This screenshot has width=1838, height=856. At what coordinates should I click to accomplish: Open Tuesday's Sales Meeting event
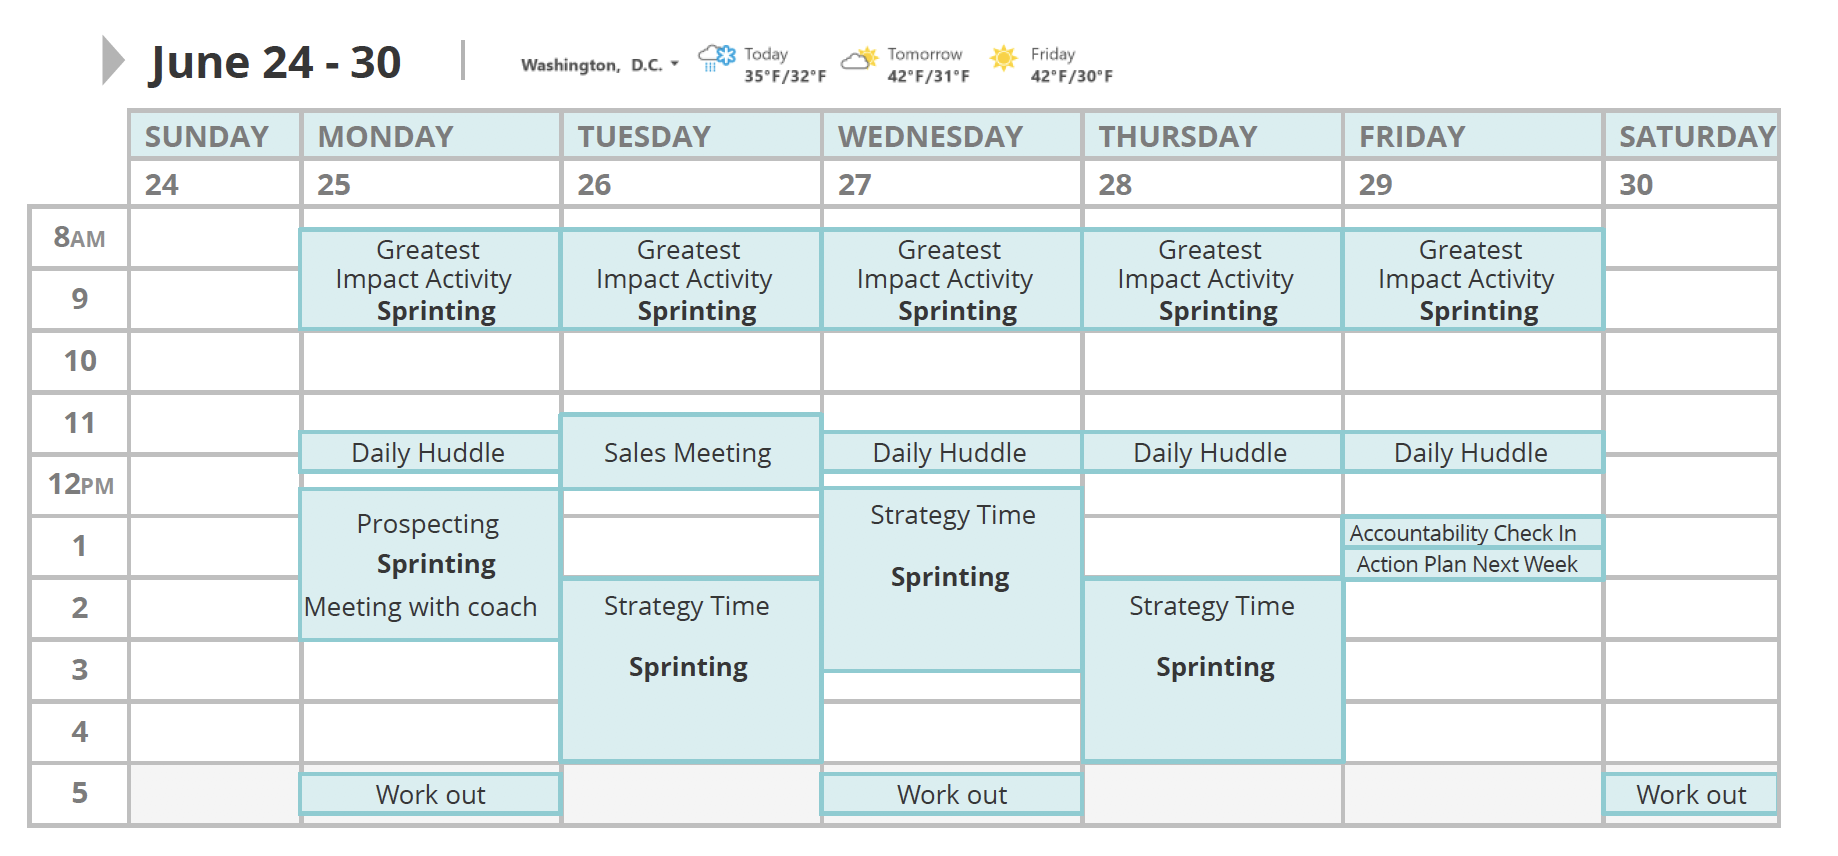pos(688,453)
